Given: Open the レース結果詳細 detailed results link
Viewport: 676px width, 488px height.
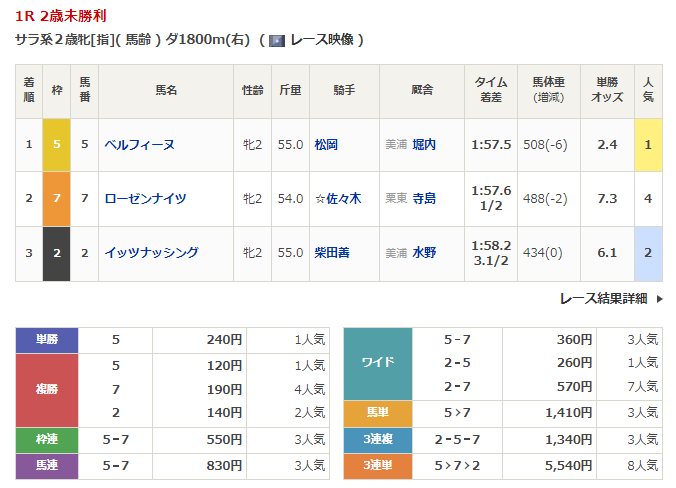Looking at the screenshot, I should tap(603, 298).
